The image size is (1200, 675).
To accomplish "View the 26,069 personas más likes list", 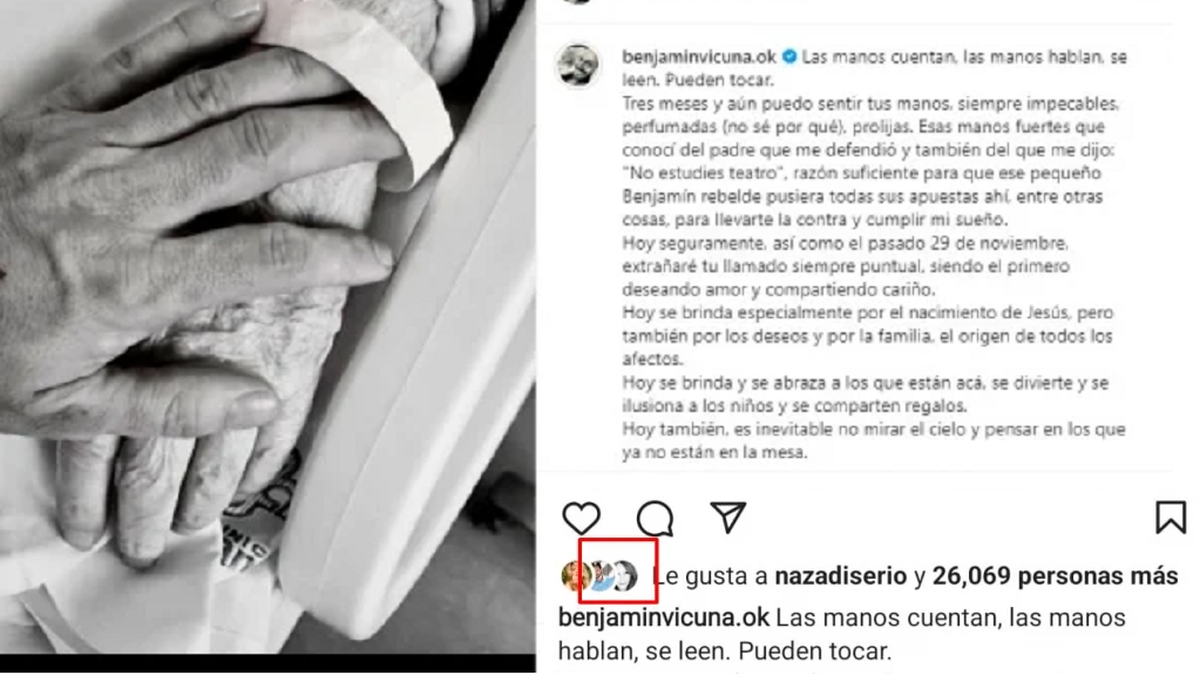I will (1055, 577).
